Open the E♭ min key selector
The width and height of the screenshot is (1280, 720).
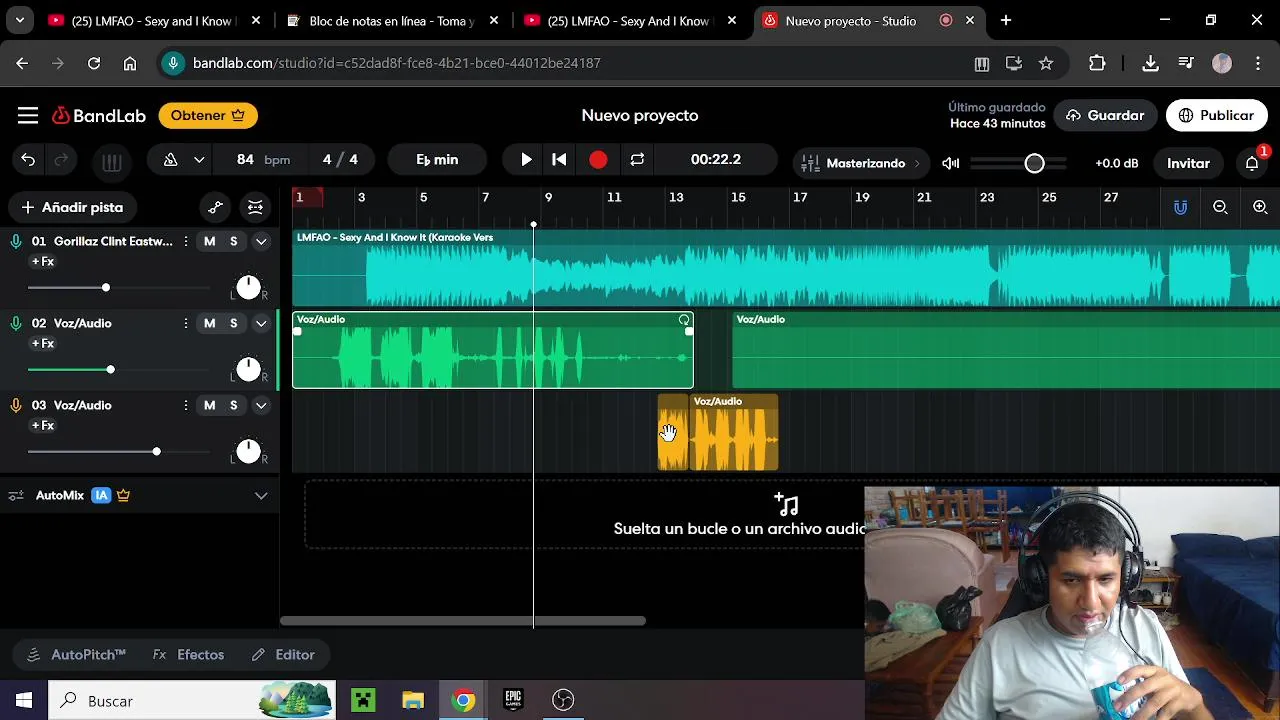click(437, 160)
